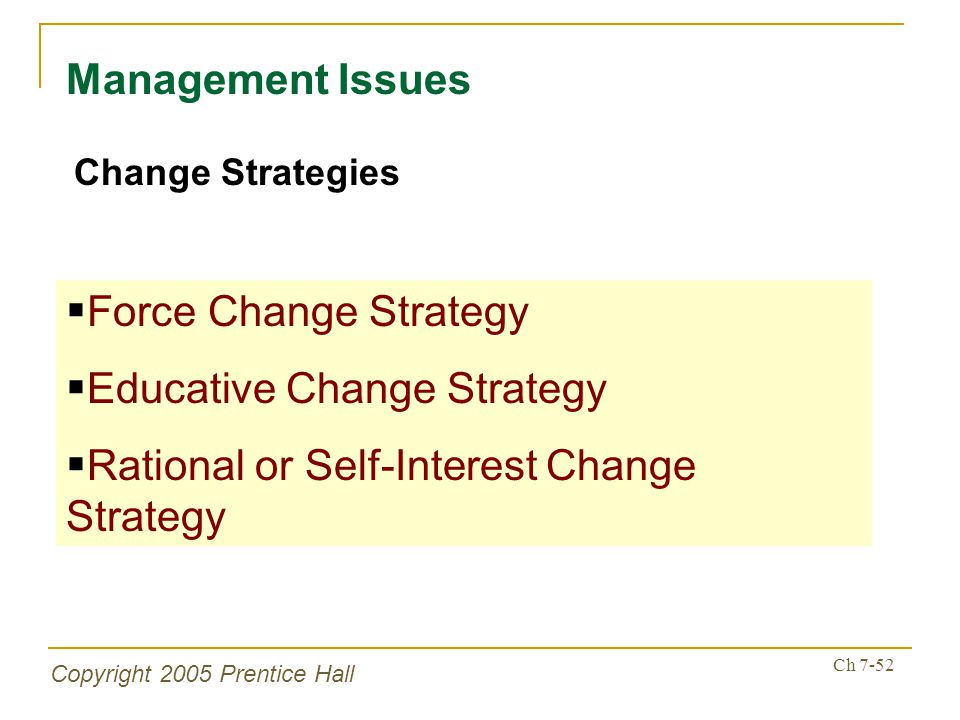Click the word Self-Interest in third bullet
Viewport: 960px width, 720px height.
tap(421, 465)
